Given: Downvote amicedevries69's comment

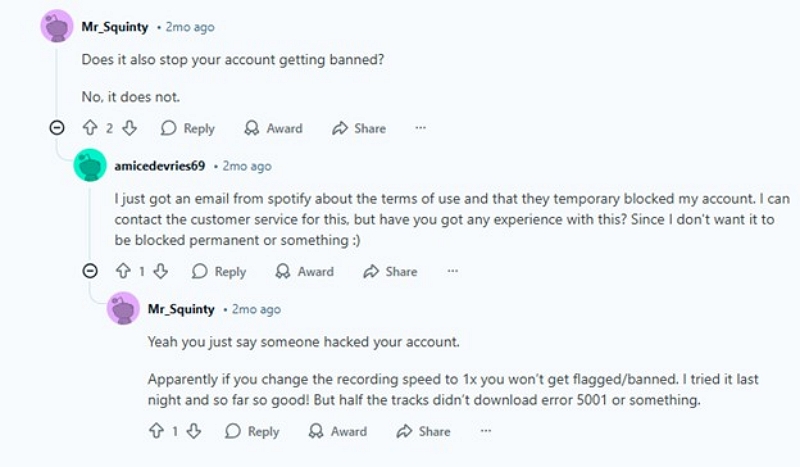Looking at the screenshot, I should tap(161, 271).
